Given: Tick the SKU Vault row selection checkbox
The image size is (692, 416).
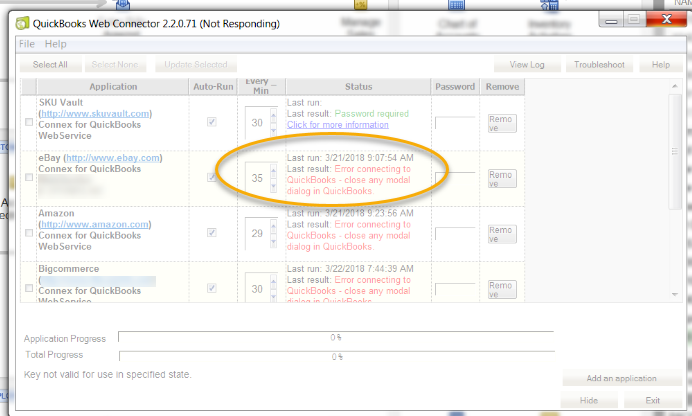Looking at the screenshot, I should coord(29,122).
